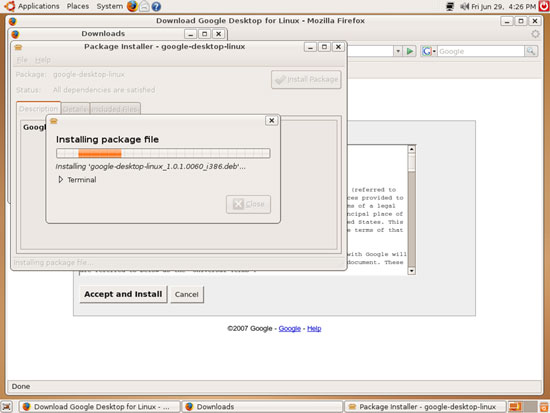This screenshot has height=413, width=550.
Task: Open the Package Installer Help menu
Action: click(x=43, y=60)
